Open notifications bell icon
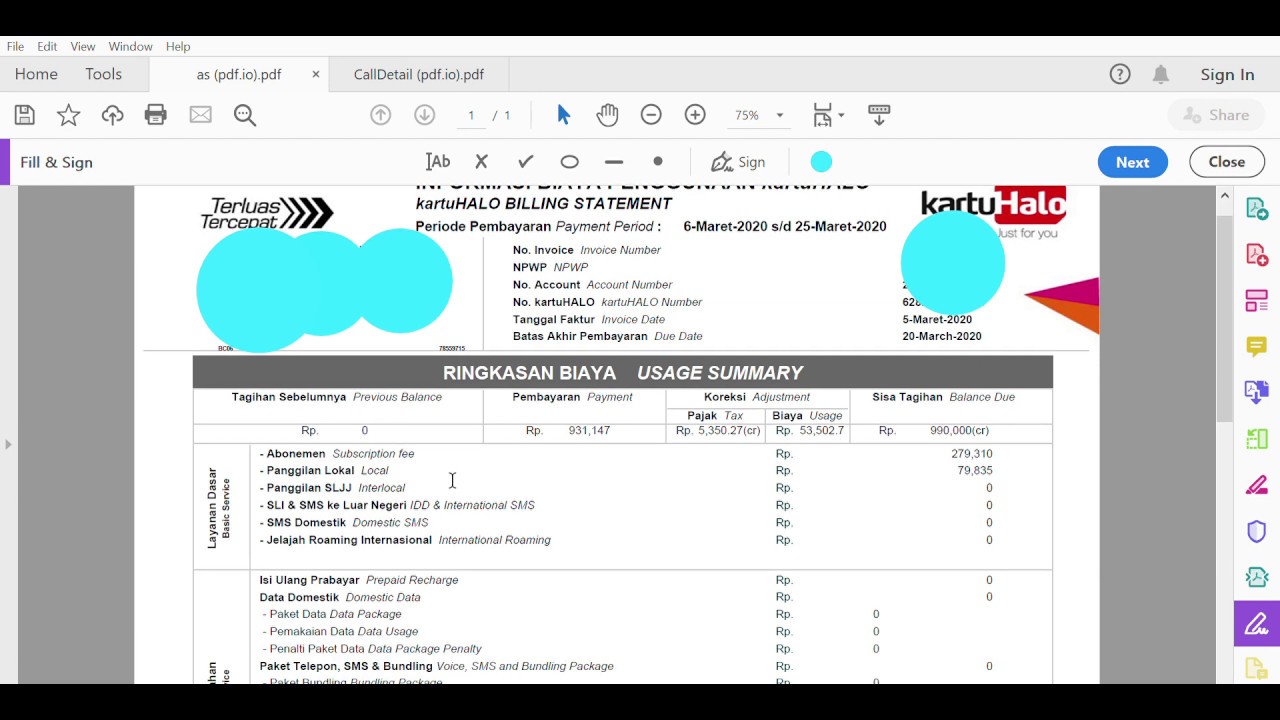The height and width of the screenshot is (720, 1280). coord(1161,74)
